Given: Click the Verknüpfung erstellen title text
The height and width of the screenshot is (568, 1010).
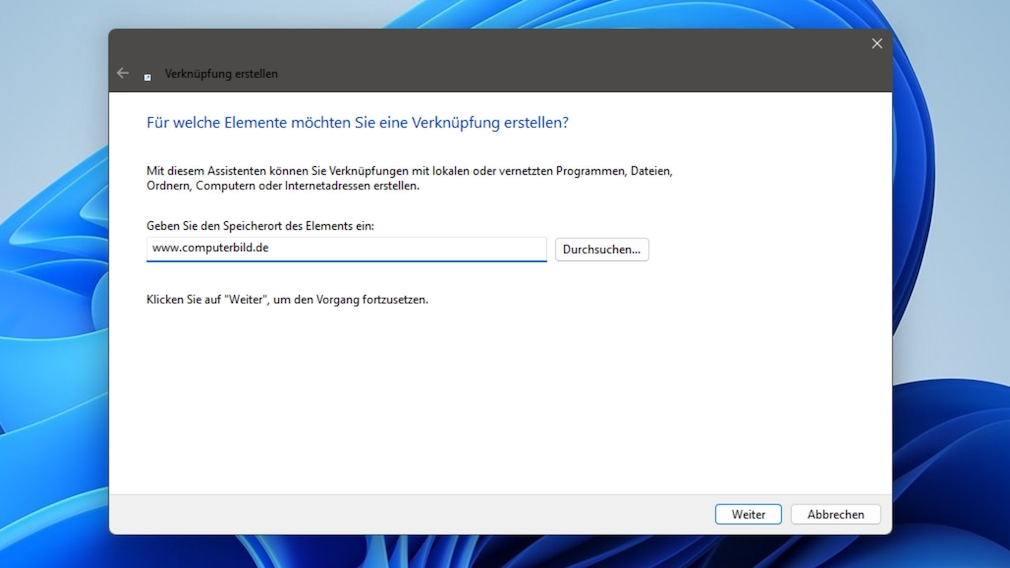Looking at the screenshot, I should tap(221, 74).
